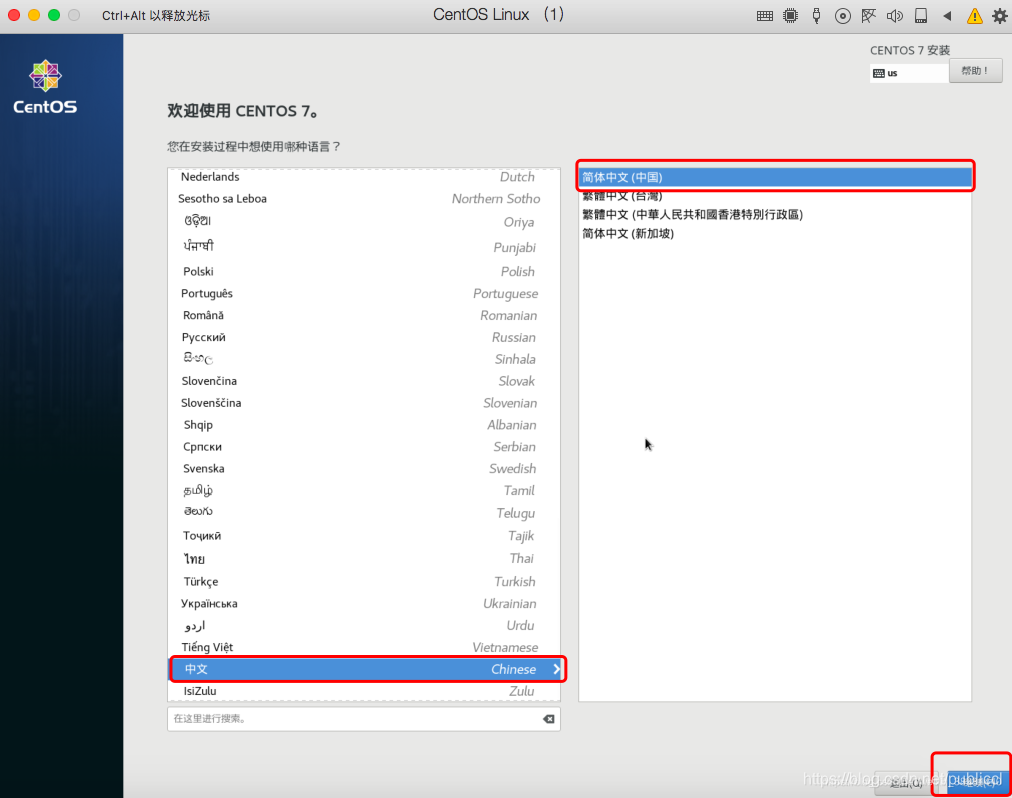This screenshot has width=1012, height=798.
Task: Open the CD/DVD disc drive icon
Action: click(x=842, y=16)
